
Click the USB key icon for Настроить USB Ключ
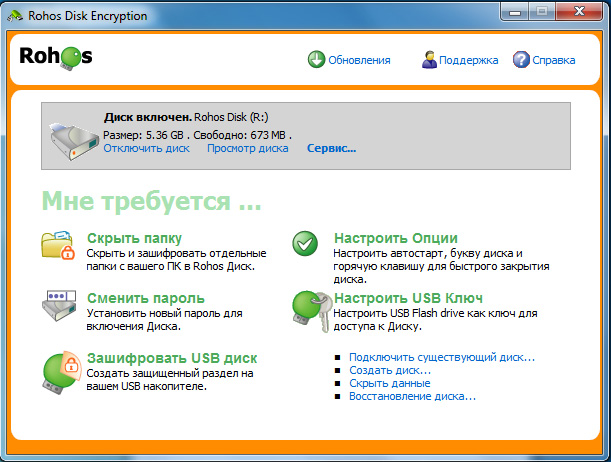tap(311, 312)
